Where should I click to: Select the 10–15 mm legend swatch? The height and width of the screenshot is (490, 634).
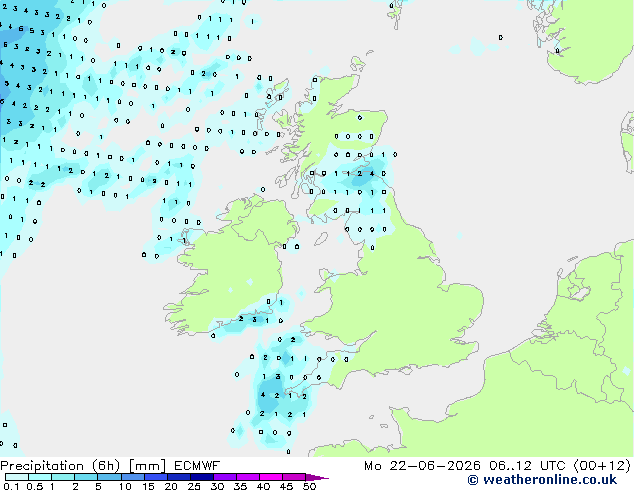tap(132, 477)
